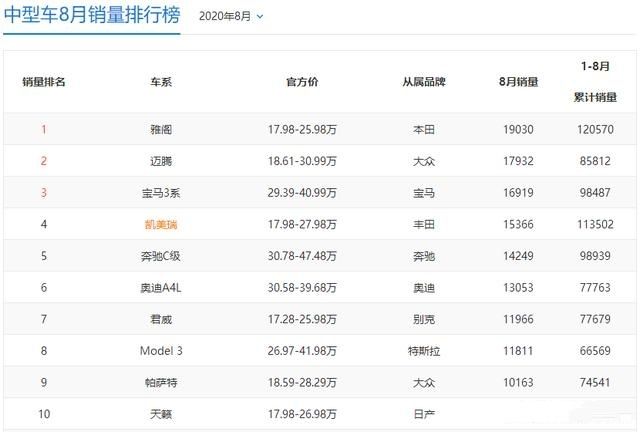Click the 特斯拉 brand cell

point(424,351)
